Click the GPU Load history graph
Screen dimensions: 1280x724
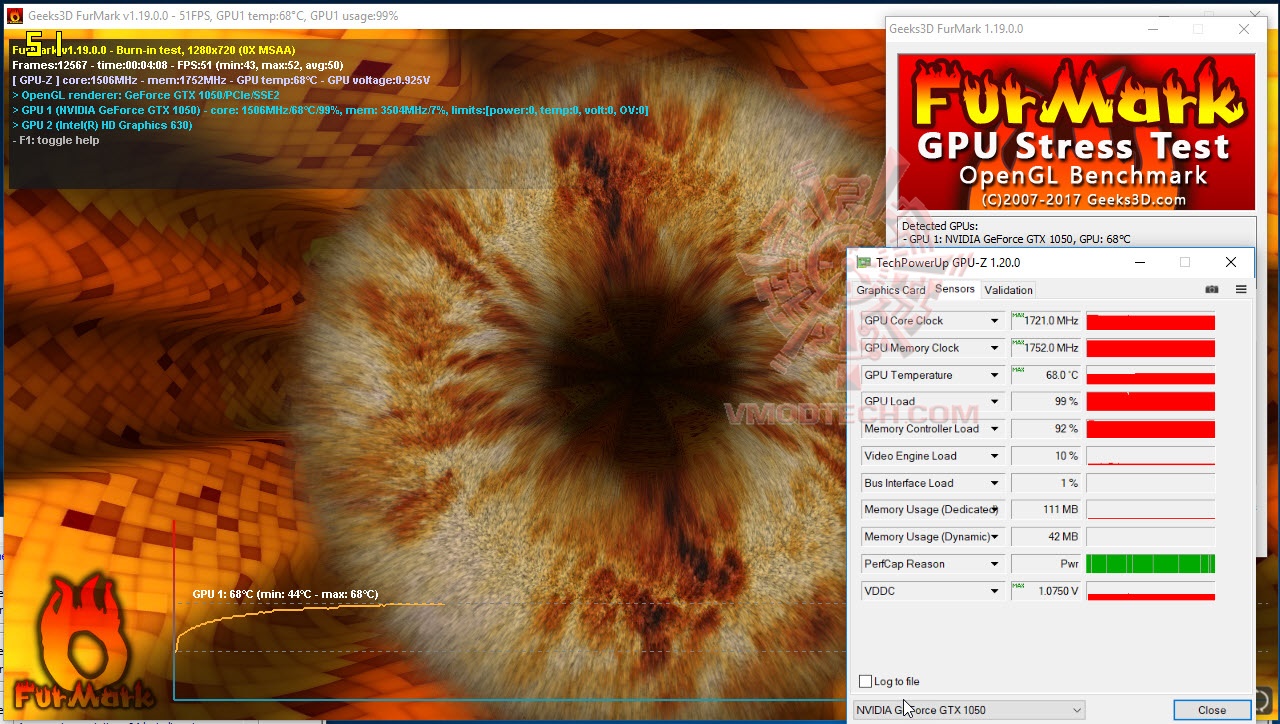point(1150,402)
